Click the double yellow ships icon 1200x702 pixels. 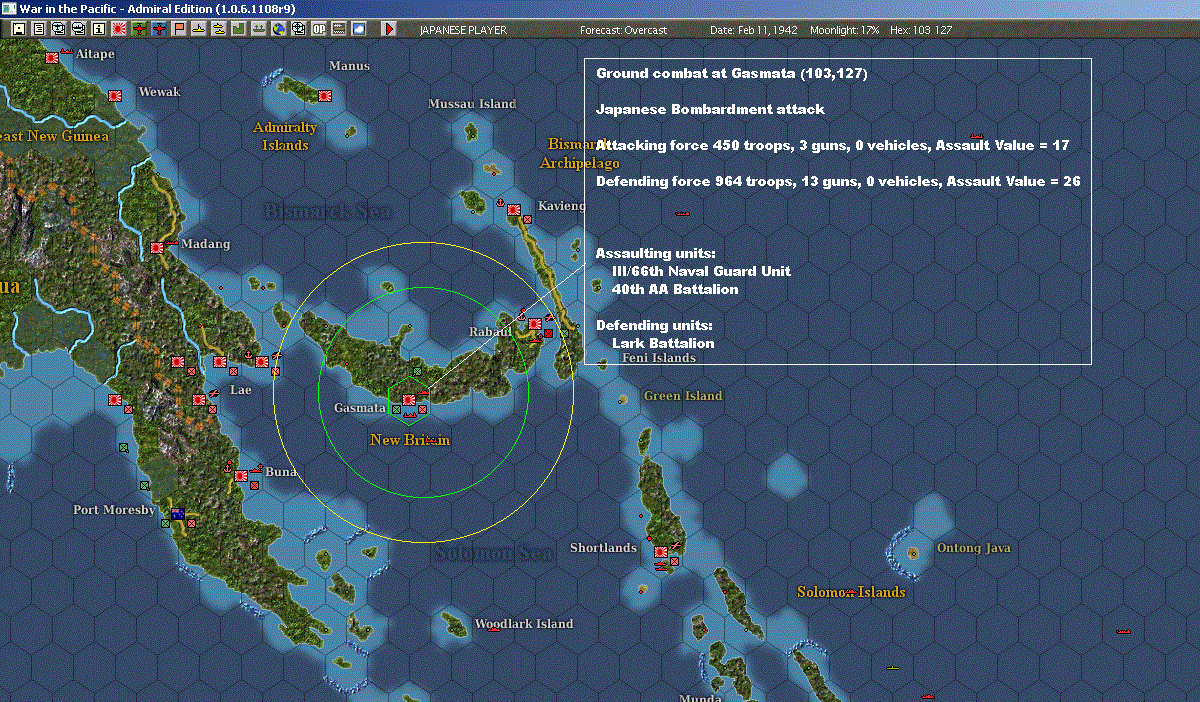218,29
